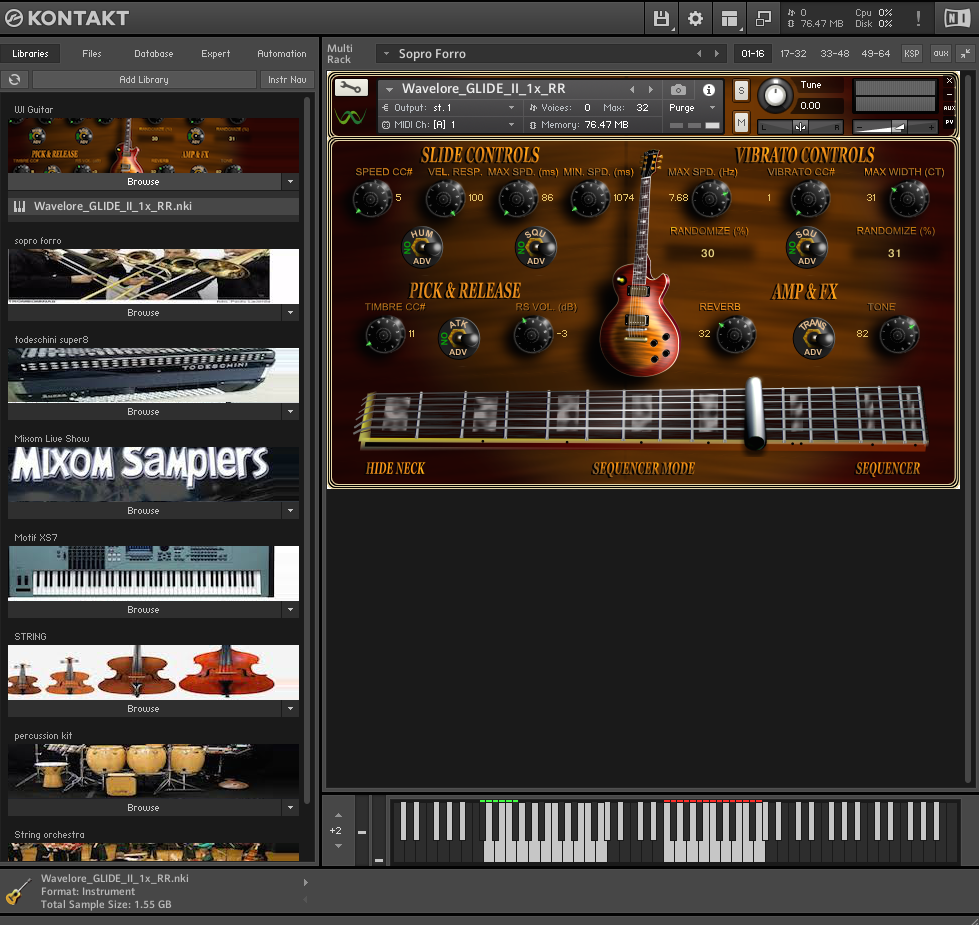Viewport: 979px width, 925px height.
Task: Open Motif XS7 Browse dropdown arrow
Action: [x=290, y=610]
